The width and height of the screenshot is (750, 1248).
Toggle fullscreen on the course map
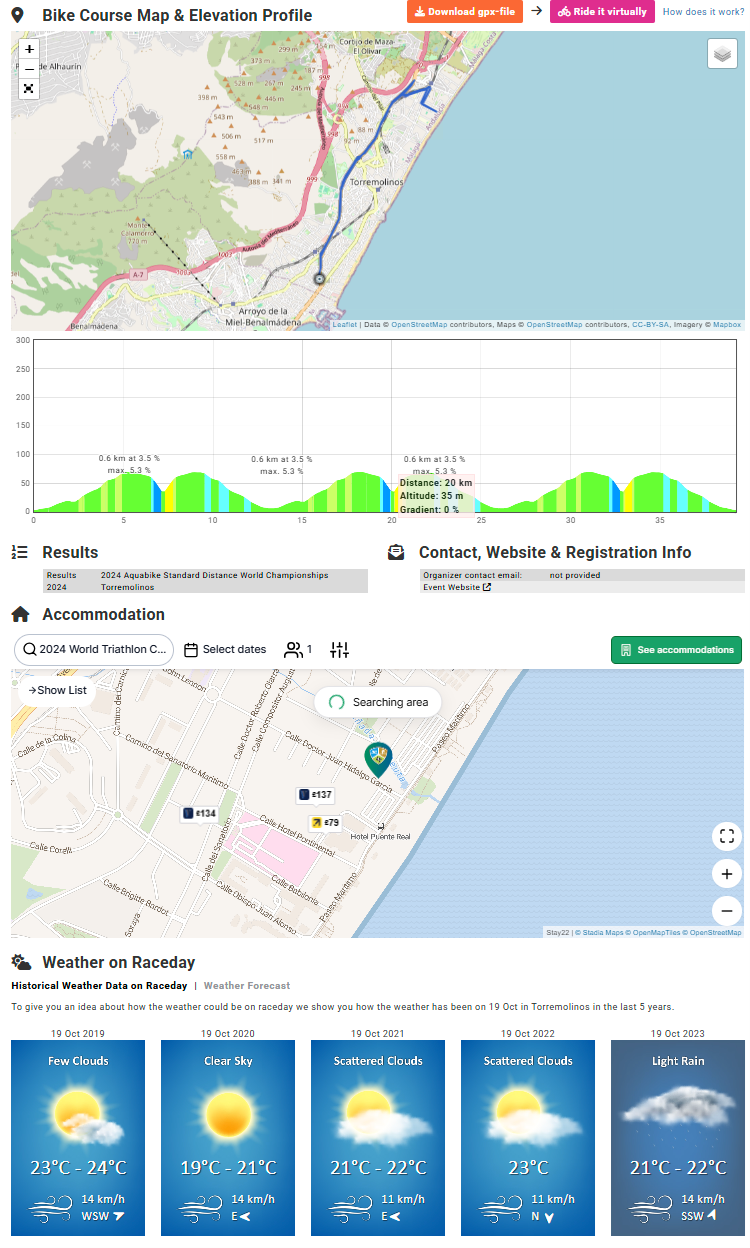point(29,88)
